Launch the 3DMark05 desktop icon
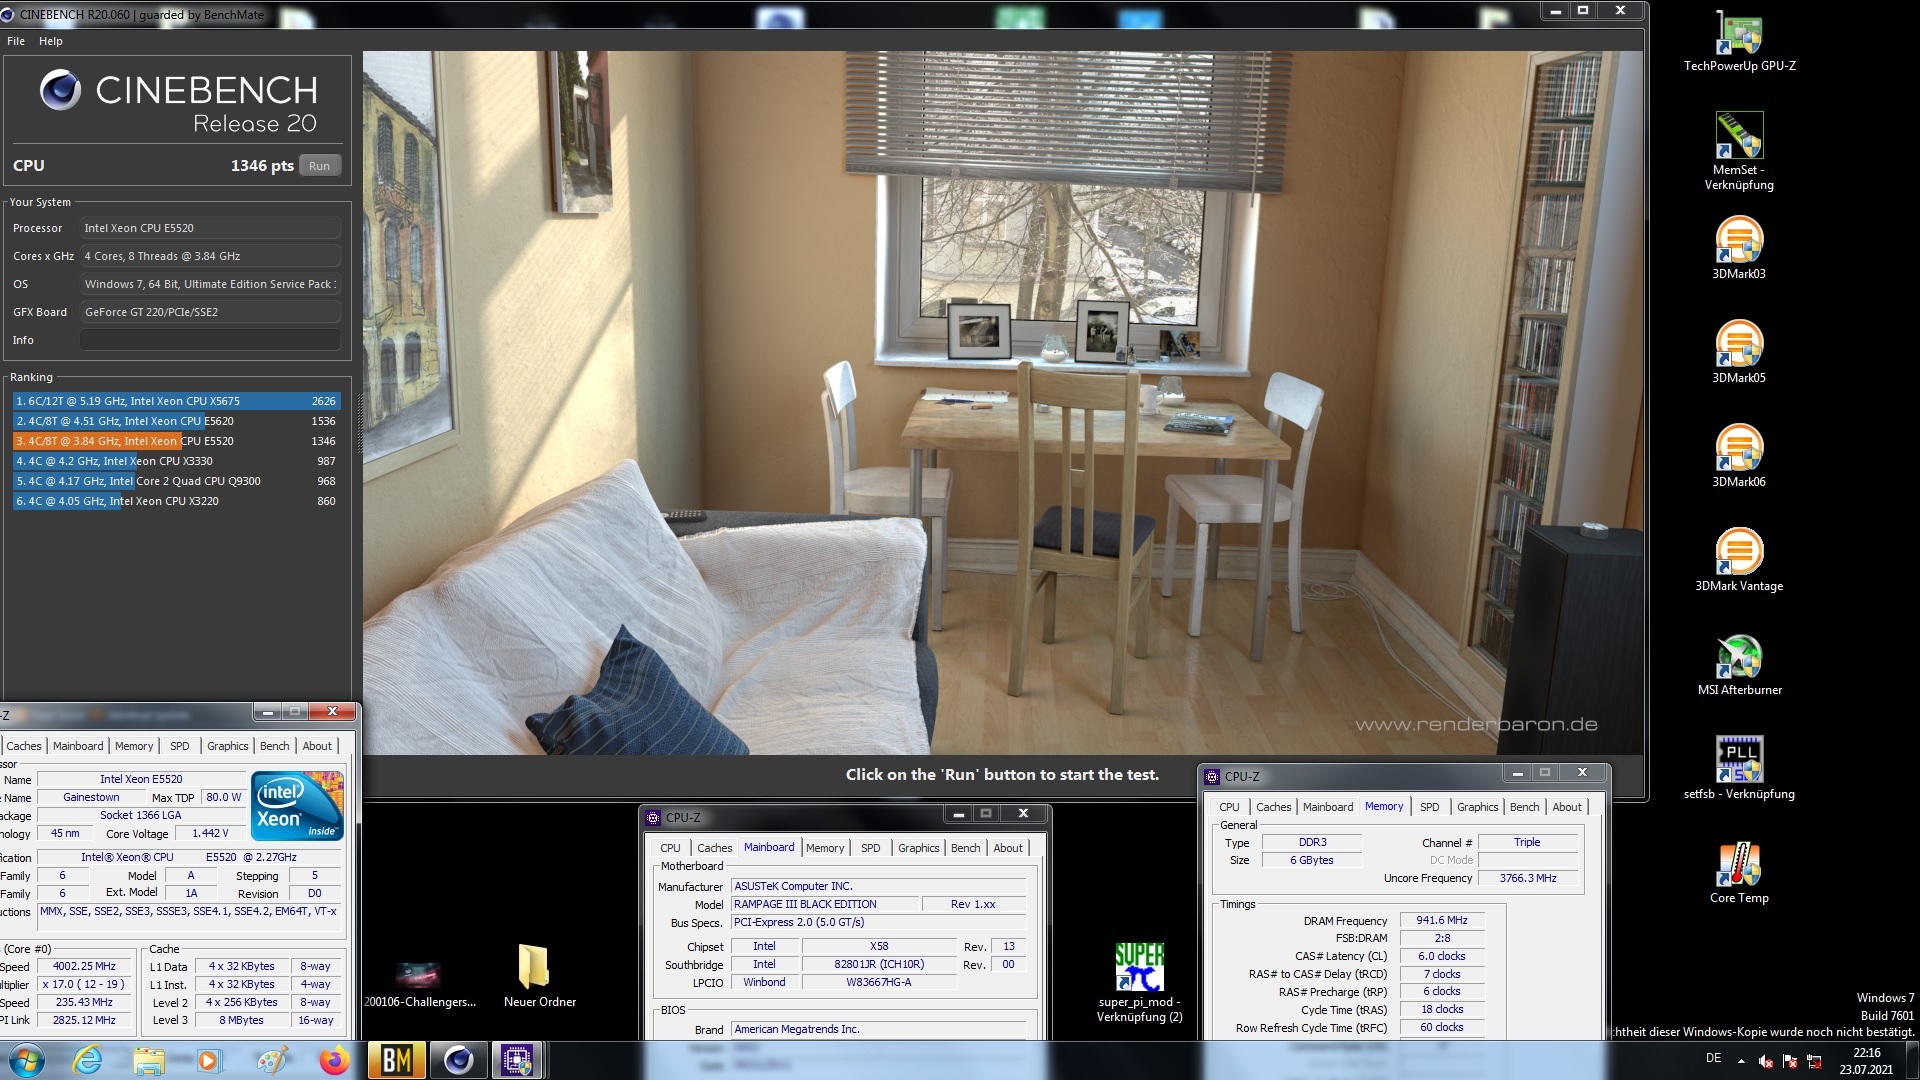Screen dimensions: 1920x1080 point(1739,352)
